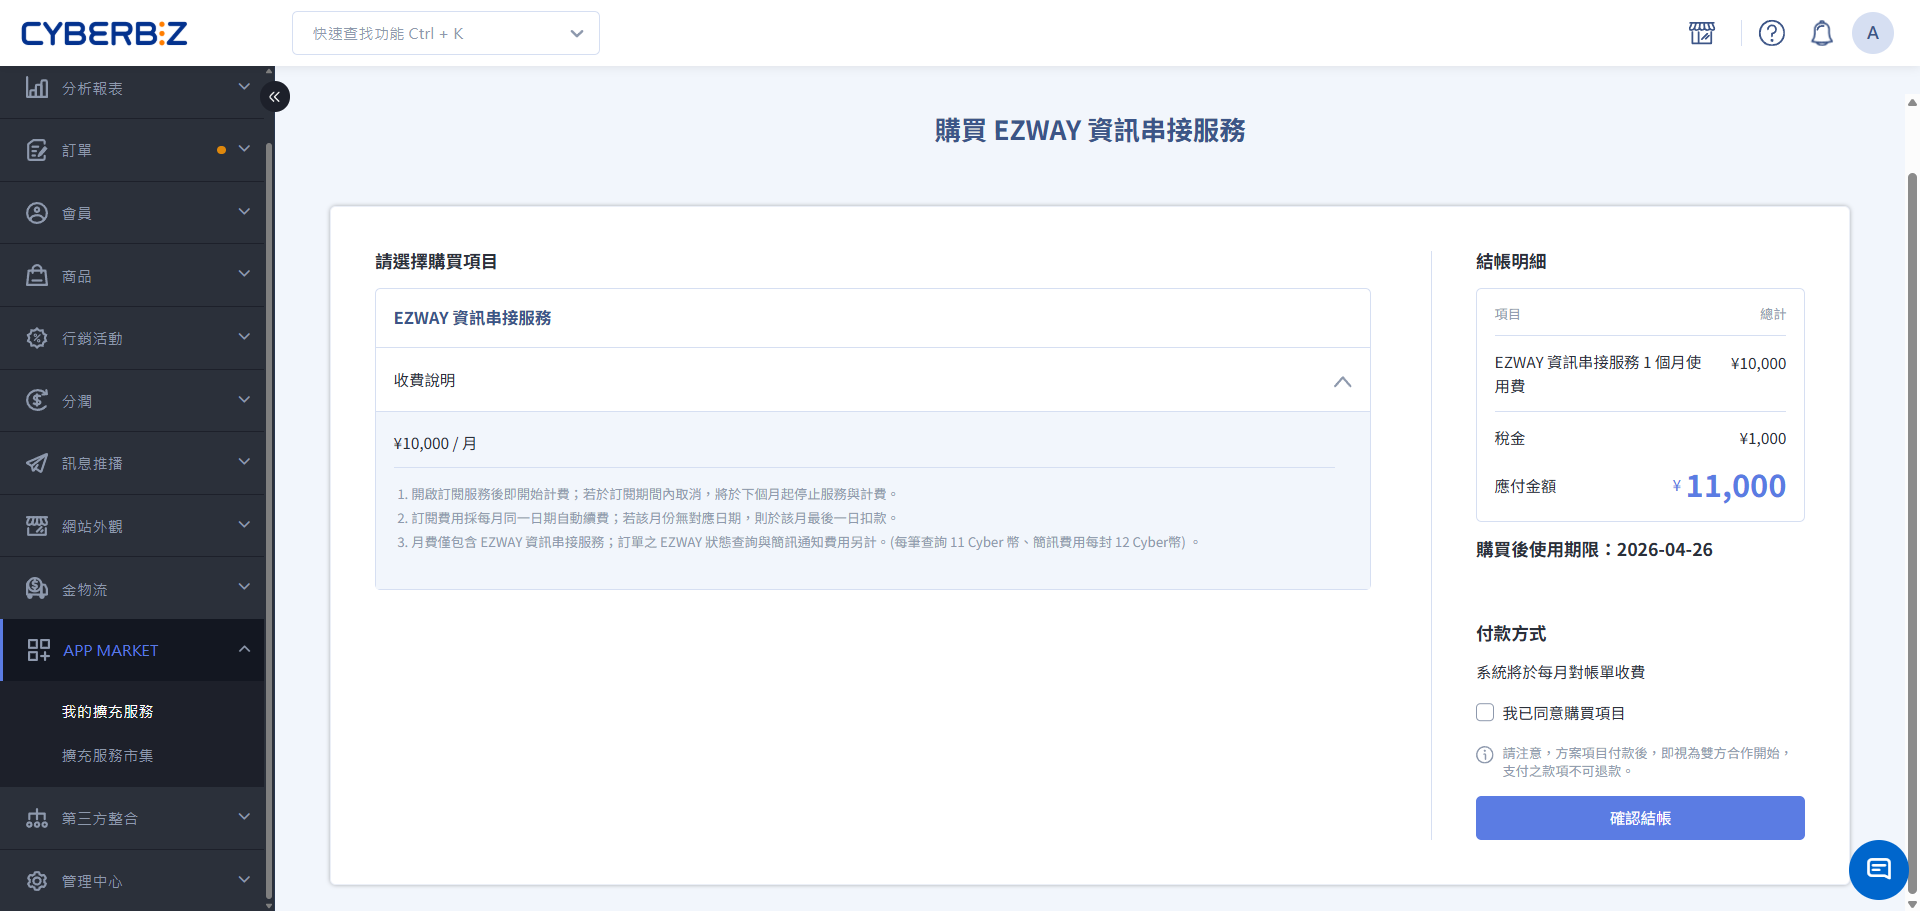The height and width of the screenshot is (911, 1920).
Task: Check the agree to purchase checkbox
Action: click(x=1485, y=713)
